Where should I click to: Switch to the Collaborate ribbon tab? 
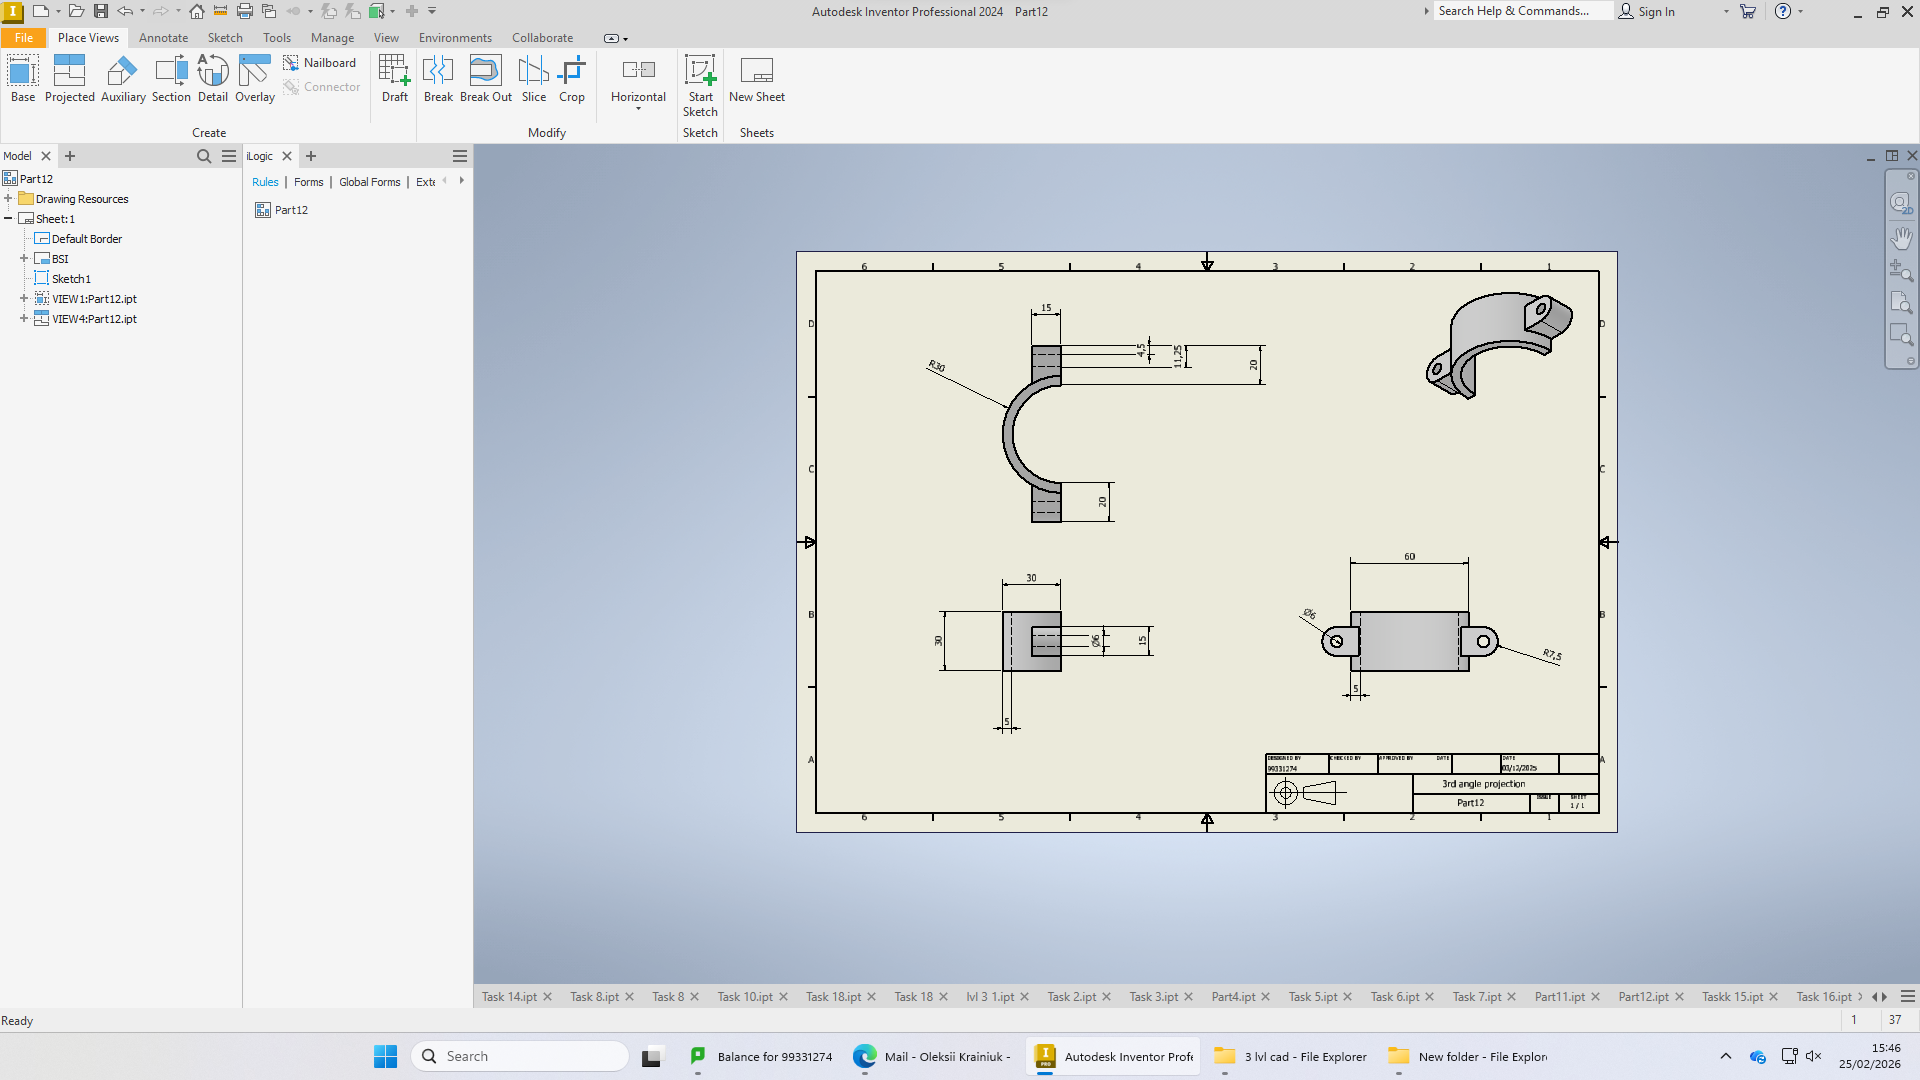tap(542, 38)
